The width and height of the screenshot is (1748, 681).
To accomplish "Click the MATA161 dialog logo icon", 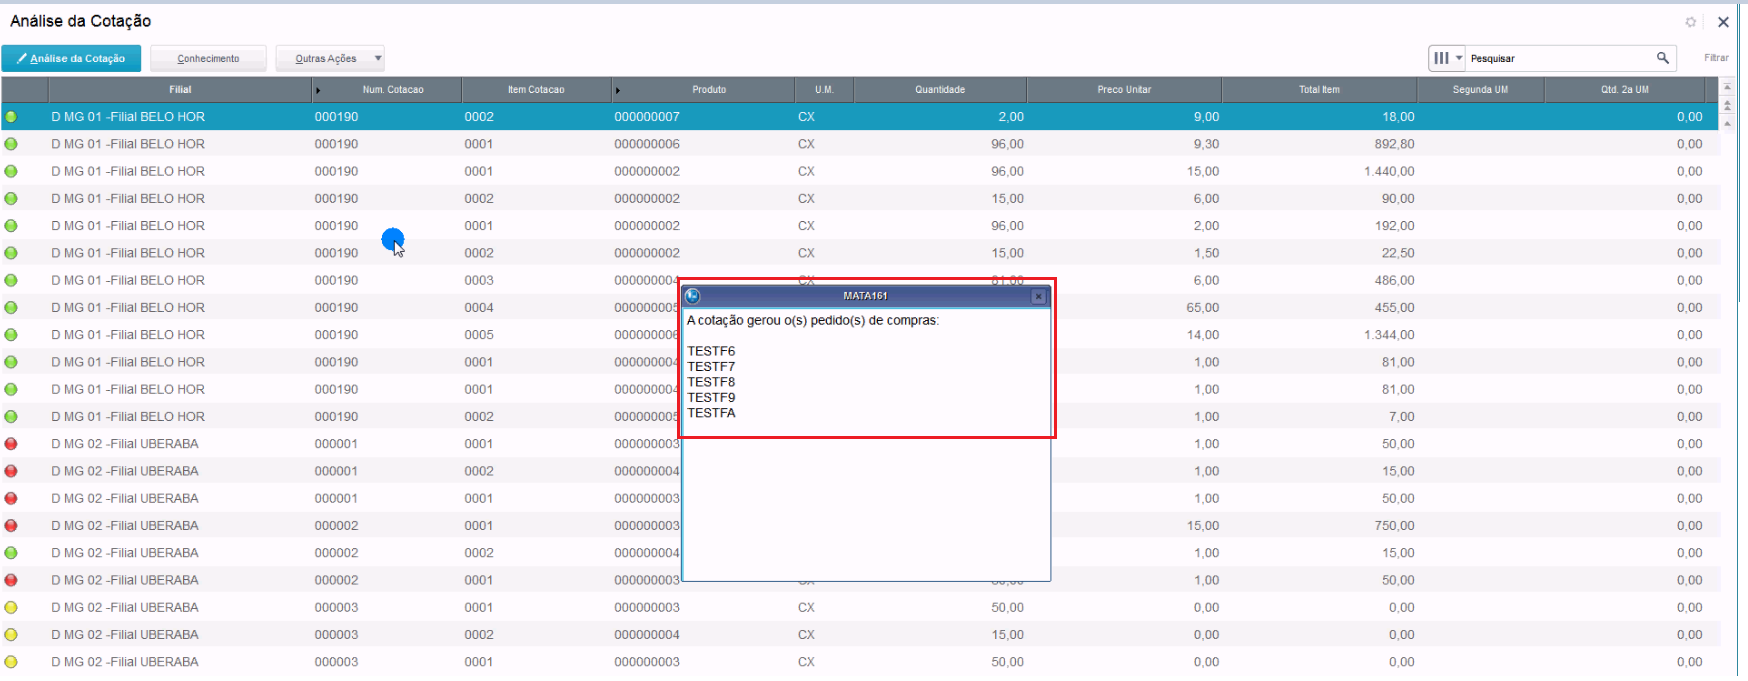I will tap(692, 296).
